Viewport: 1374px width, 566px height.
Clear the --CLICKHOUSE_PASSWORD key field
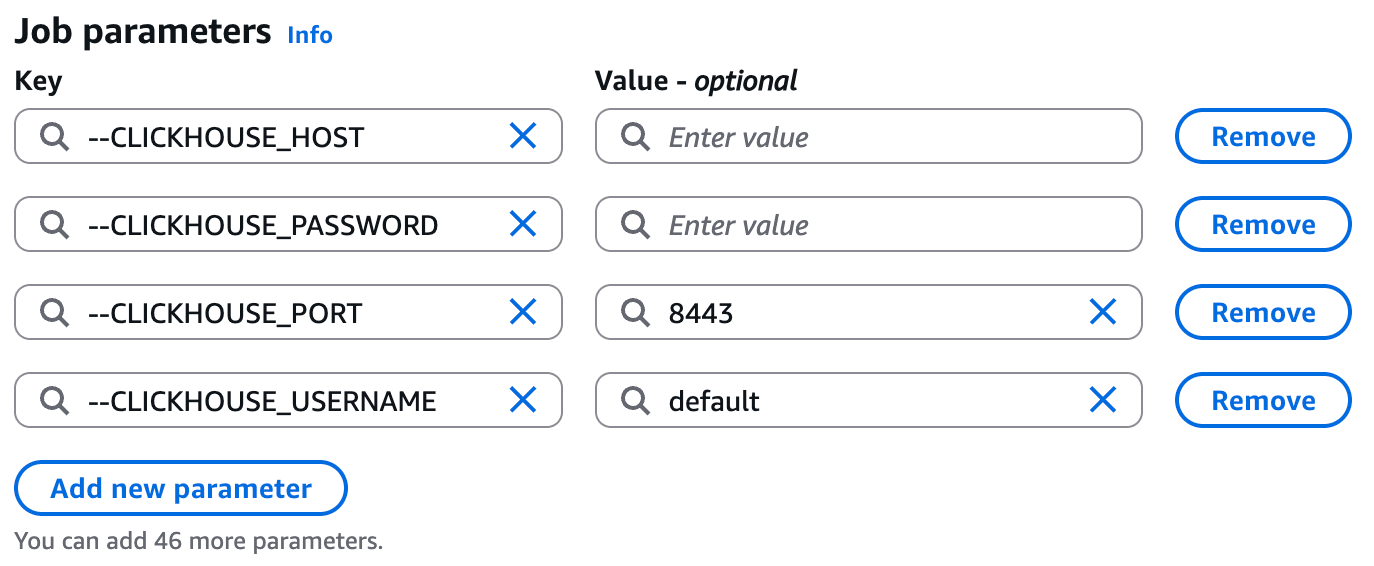point(523,225)
